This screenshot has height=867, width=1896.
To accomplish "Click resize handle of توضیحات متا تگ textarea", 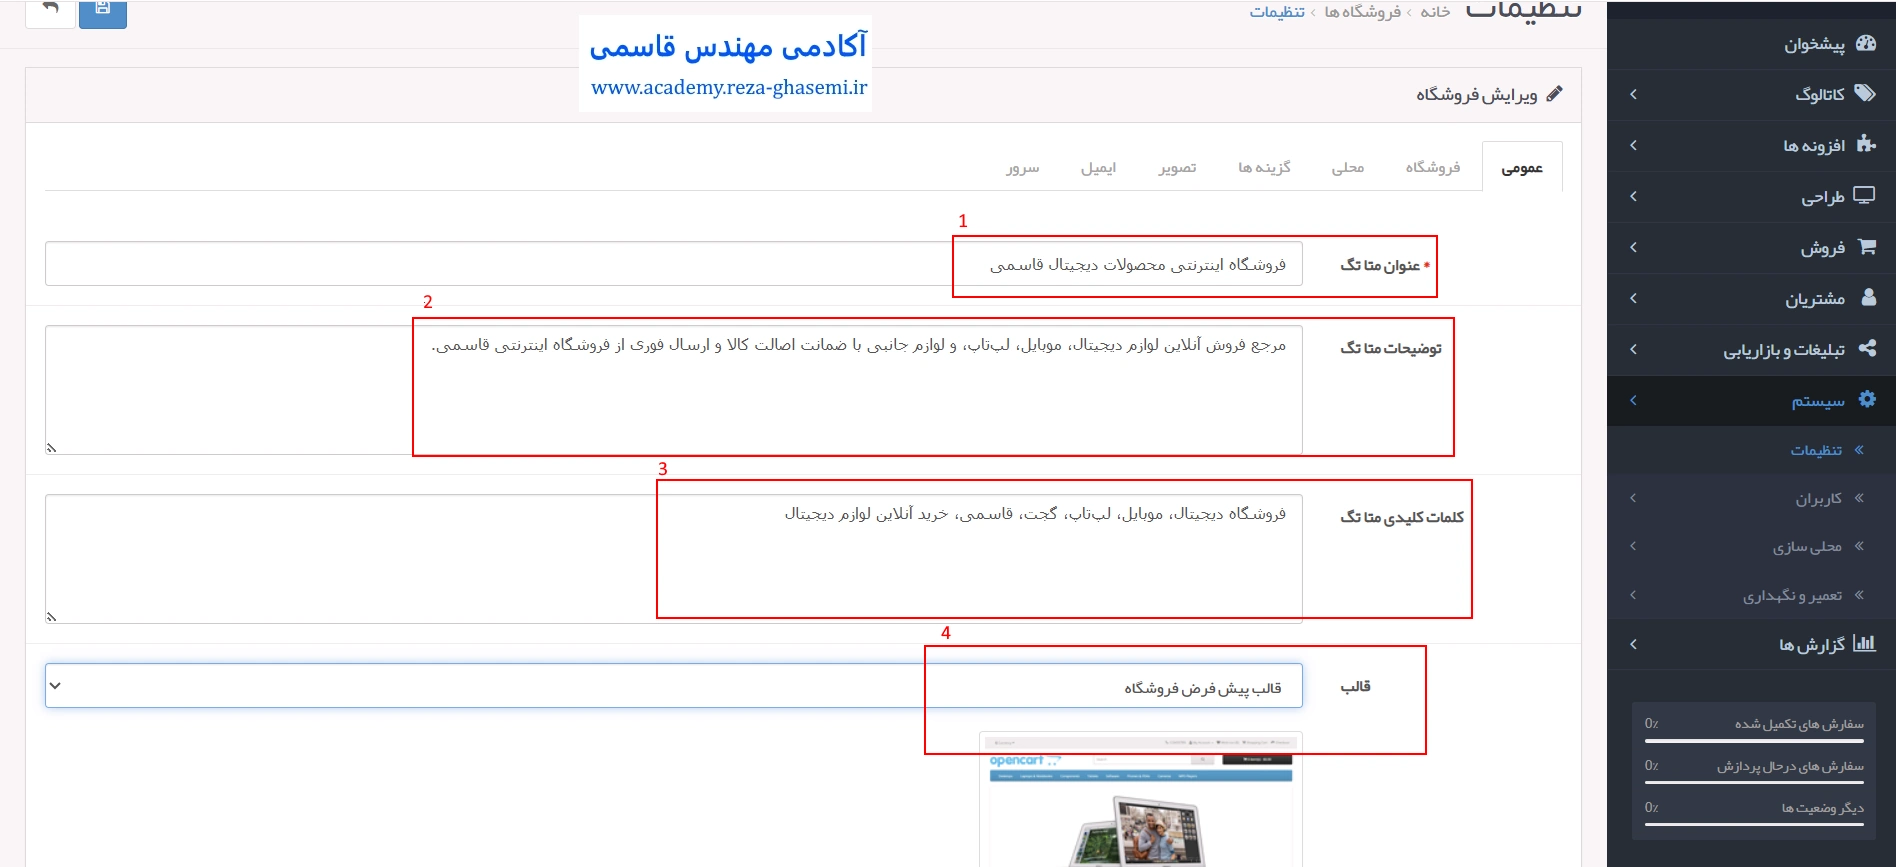I will (x=51, y=448).
